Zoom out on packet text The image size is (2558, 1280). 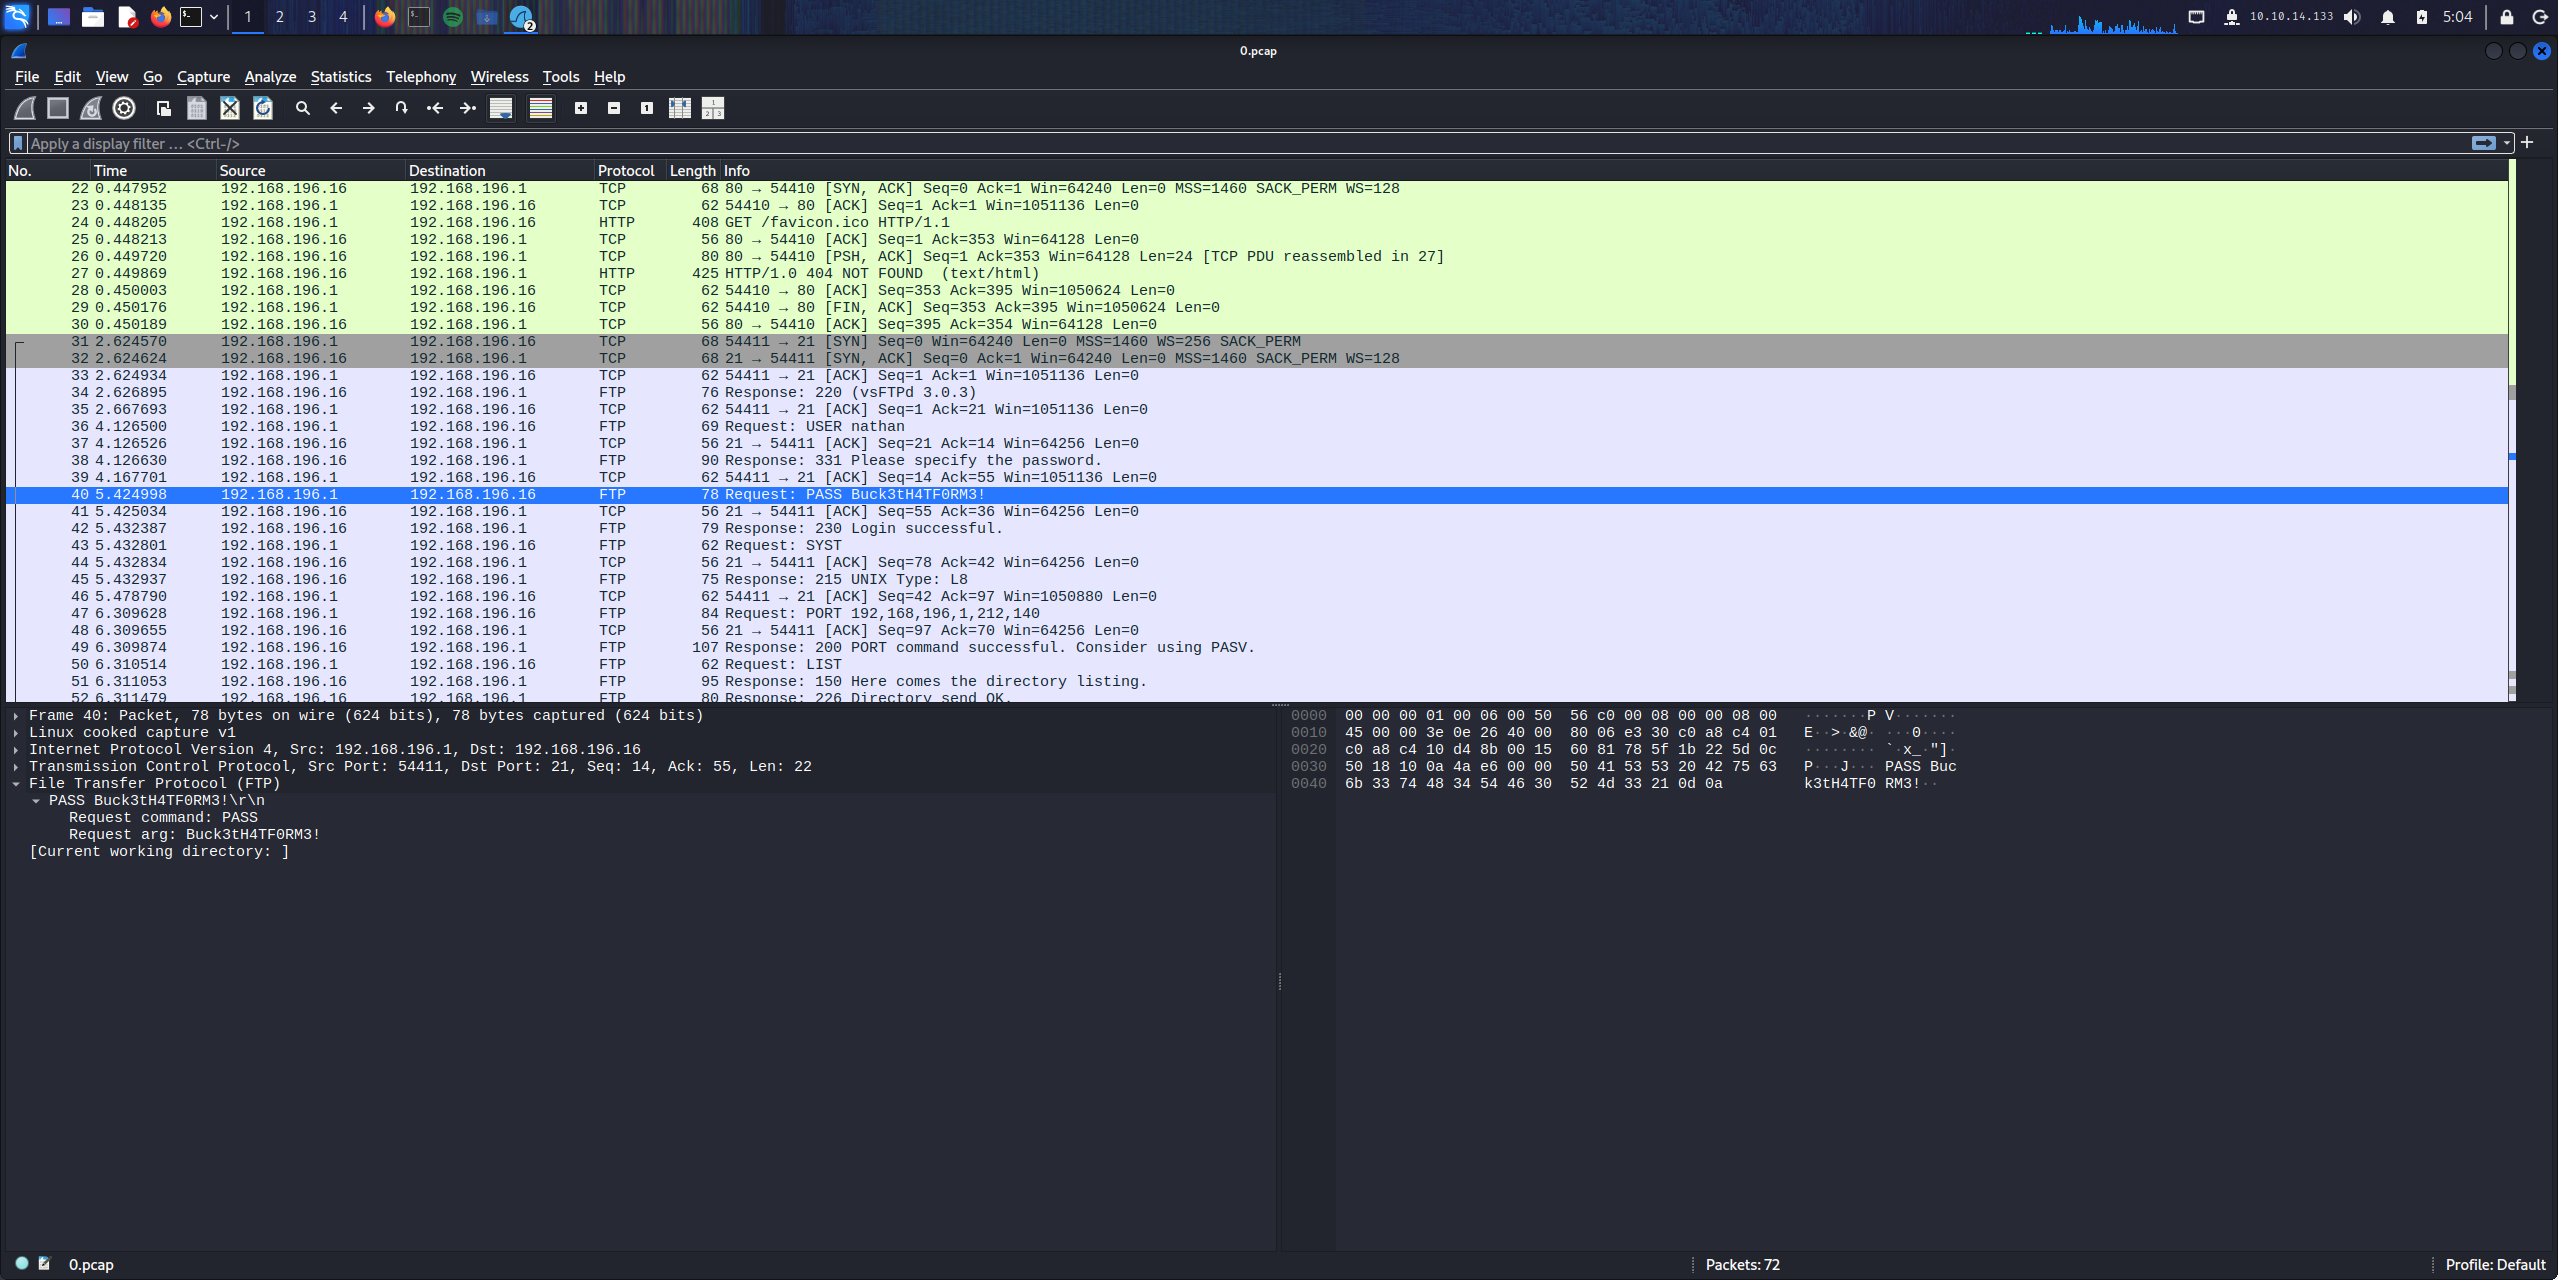pos(614,108)
